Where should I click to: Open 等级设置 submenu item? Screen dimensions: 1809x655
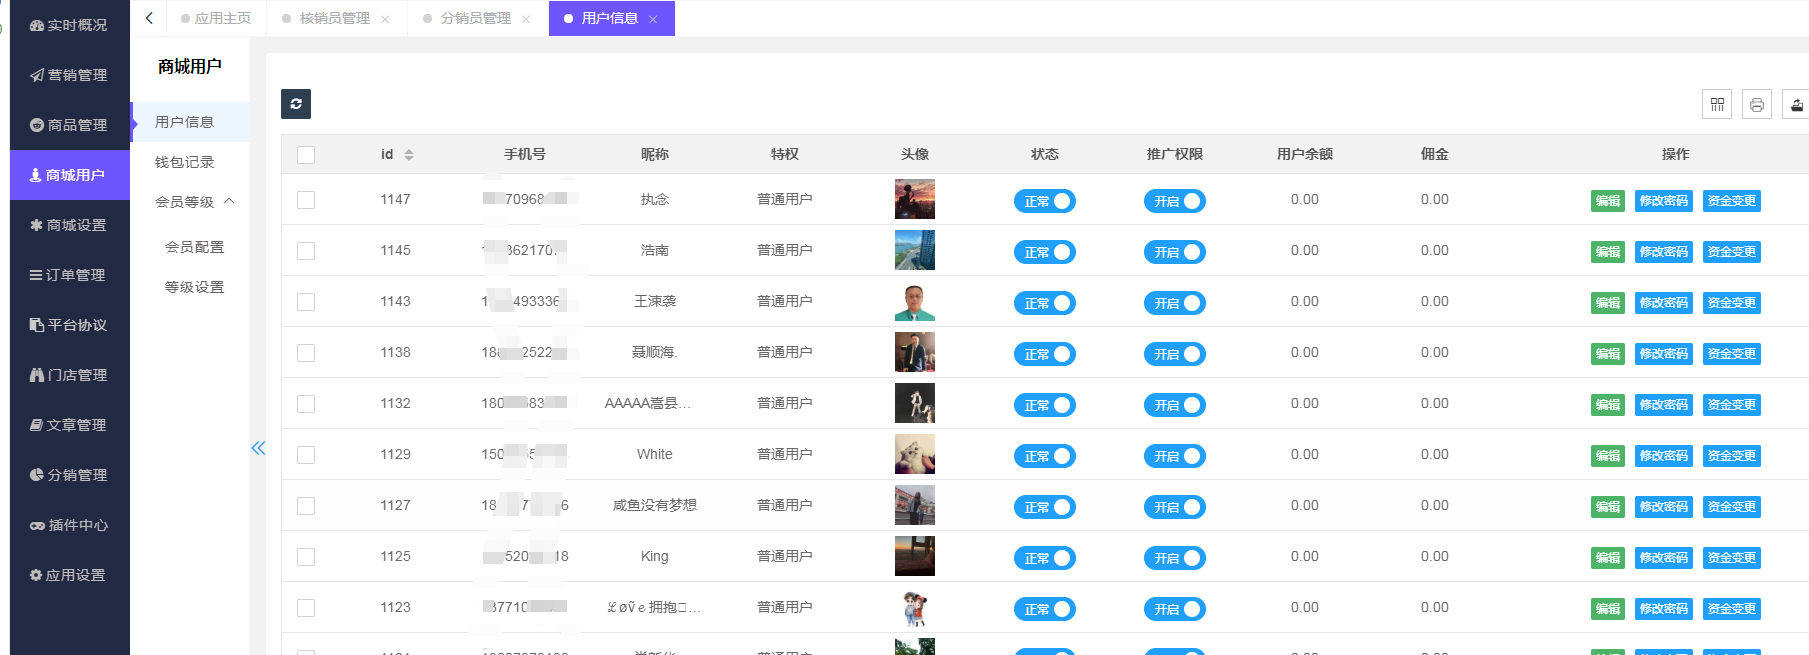pos(194,287)
